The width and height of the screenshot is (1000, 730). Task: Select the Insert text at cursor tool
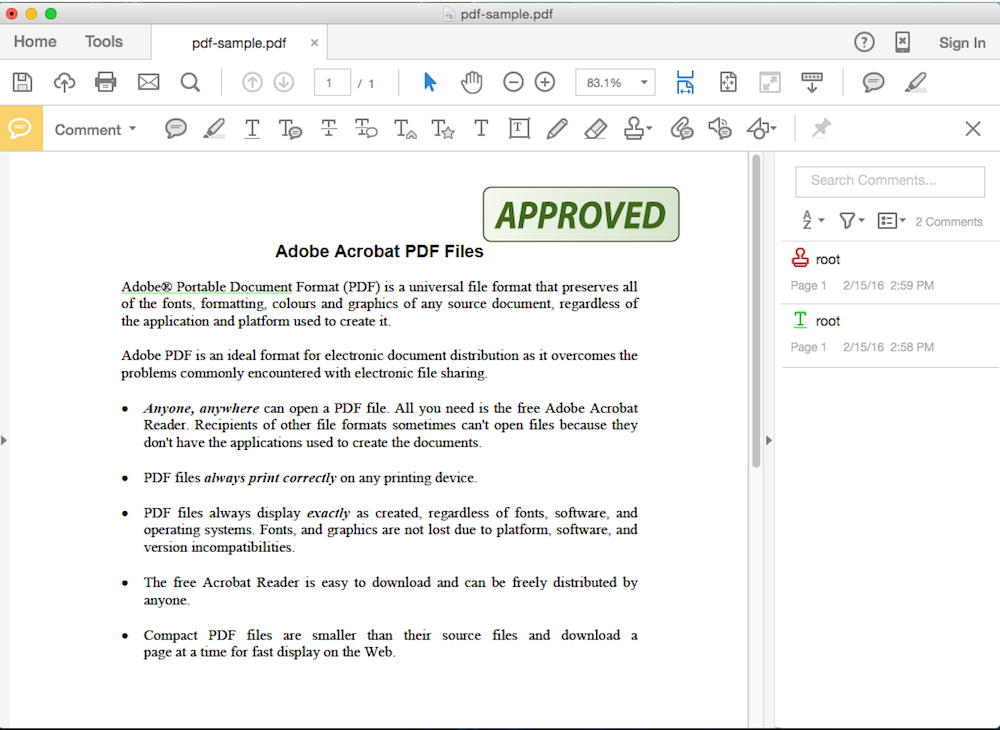405,129
